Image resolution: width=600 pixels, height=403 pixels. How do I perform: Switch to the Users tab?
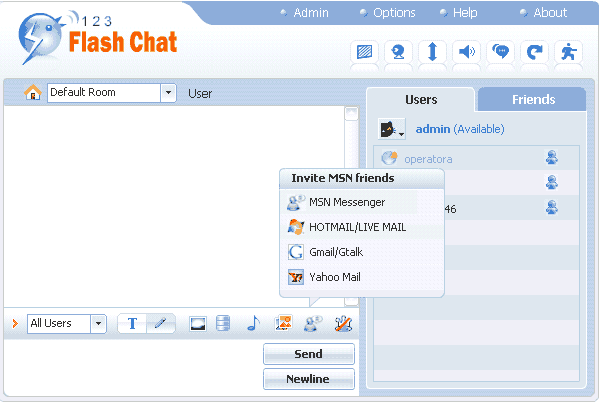pyautogui.click(x=421, y=100)
